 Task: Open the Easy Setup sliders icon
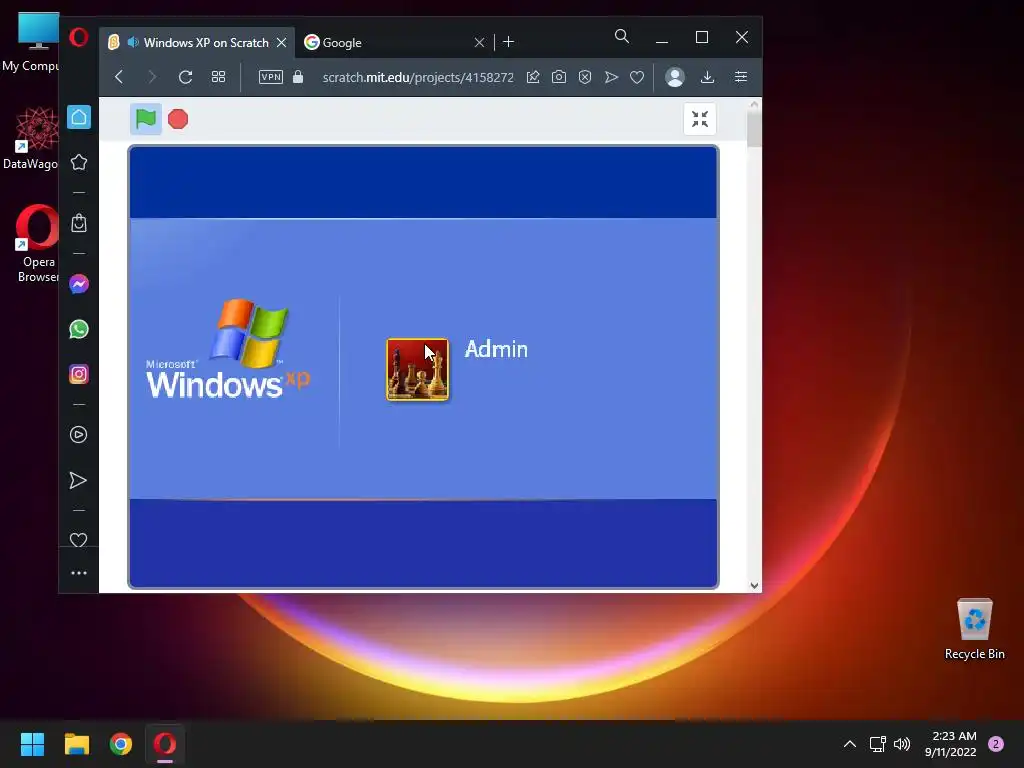(x=741, y=77)
